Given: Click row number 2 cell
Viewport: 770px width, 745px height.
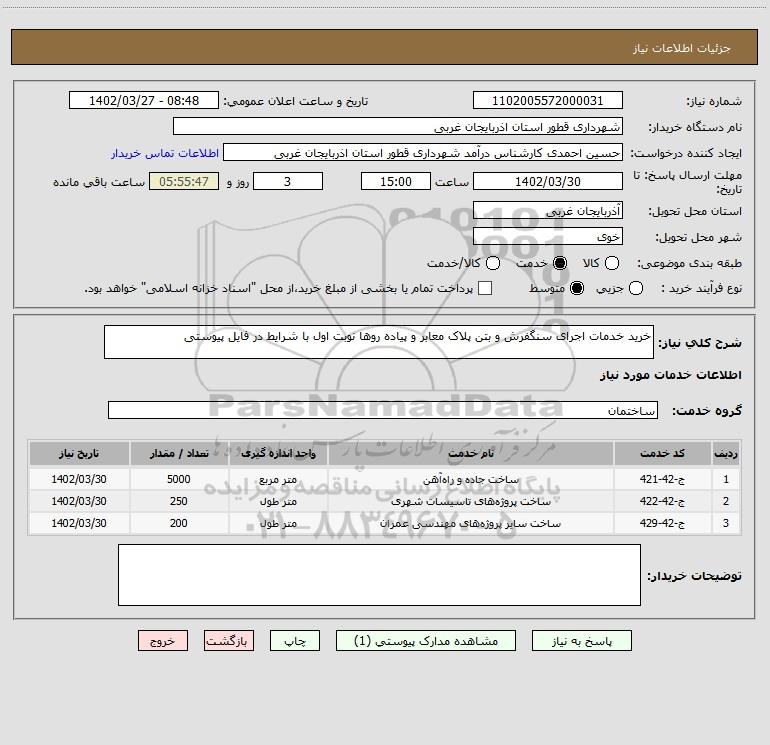Looking at the screenshot, I should coord(726,501).
